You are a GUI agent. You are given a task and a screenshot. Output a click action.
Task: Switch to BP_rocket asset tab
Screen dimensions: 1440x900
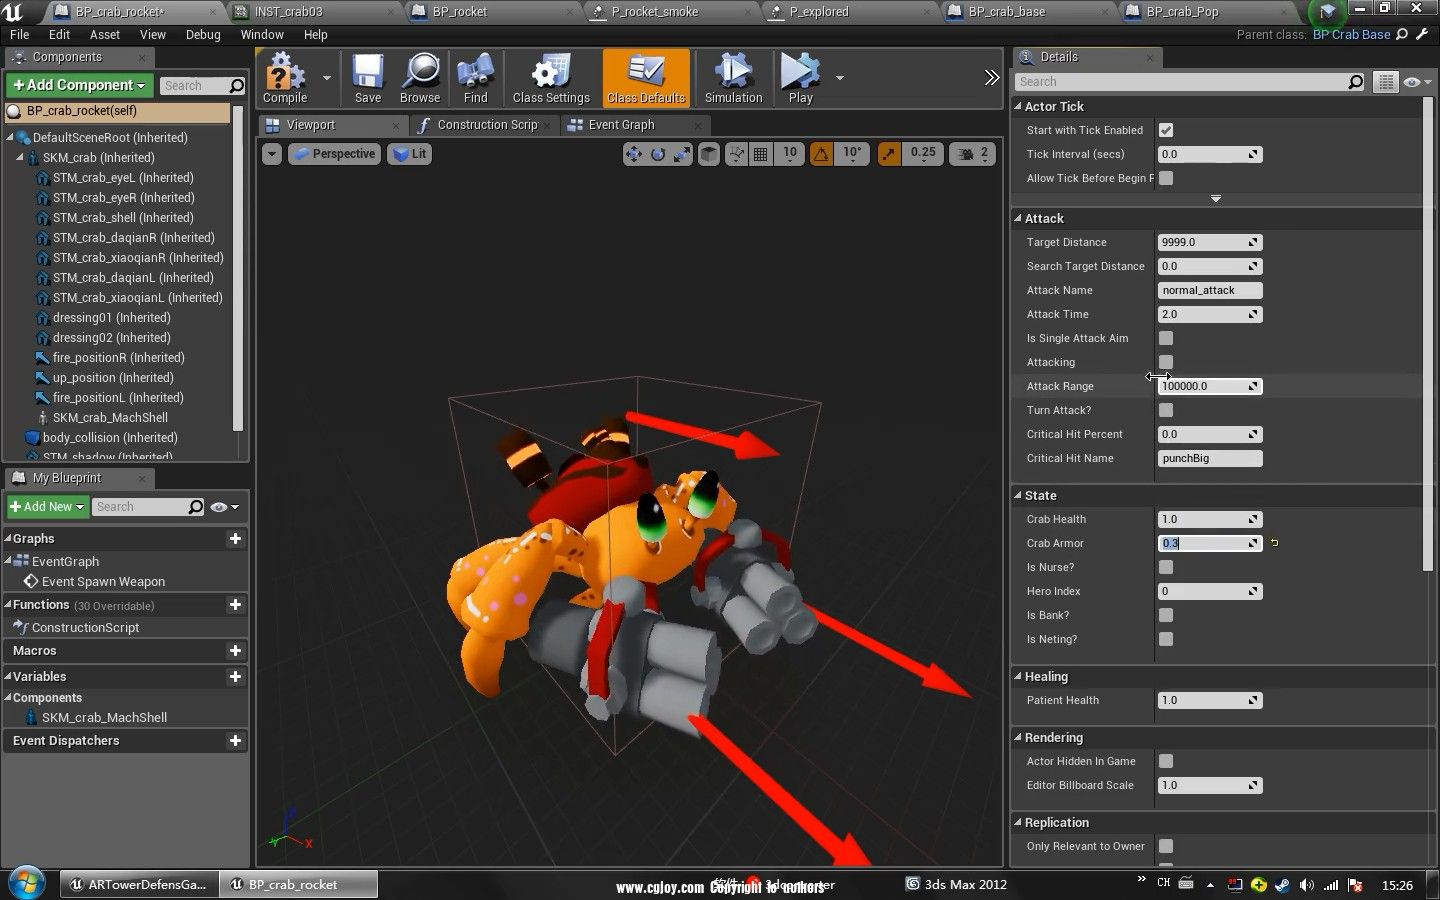click(x=460, y=12)
